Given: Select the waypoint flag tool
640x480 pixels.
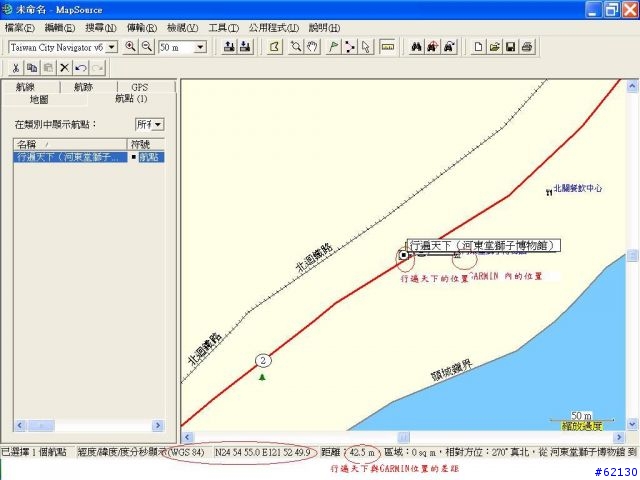Looking at the screenshot, I should tap(334, 47).
